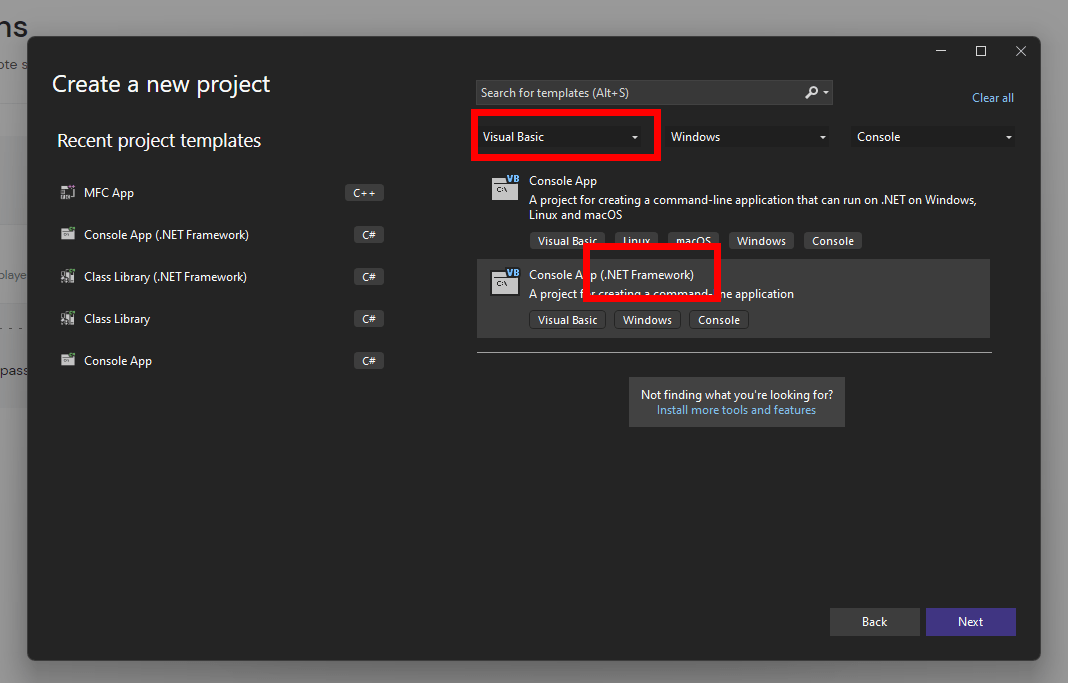This screenshot has width=1068, height=683.
Task: Click the Next button
Action: [971, 622]
